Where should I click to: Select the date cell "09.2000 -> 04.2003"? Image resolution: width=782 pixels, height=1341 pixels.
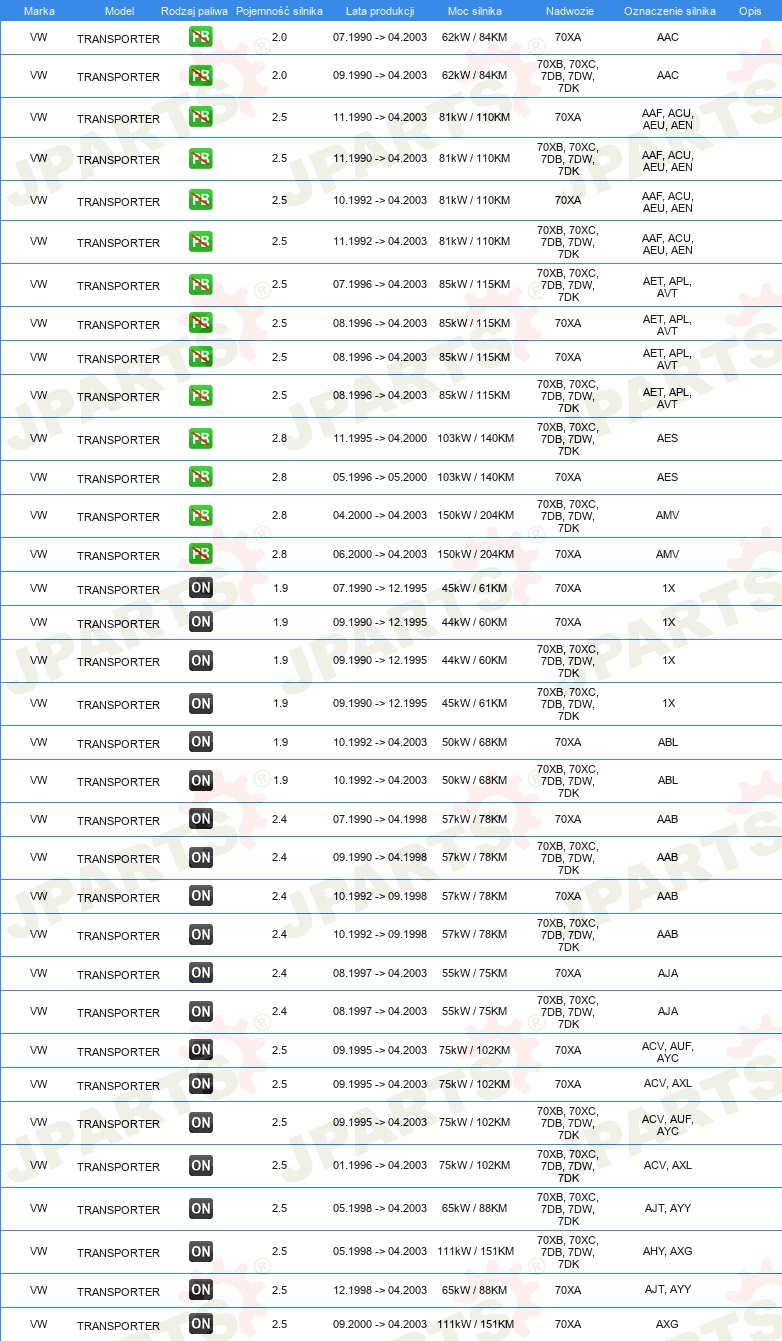click(380, 1324)
